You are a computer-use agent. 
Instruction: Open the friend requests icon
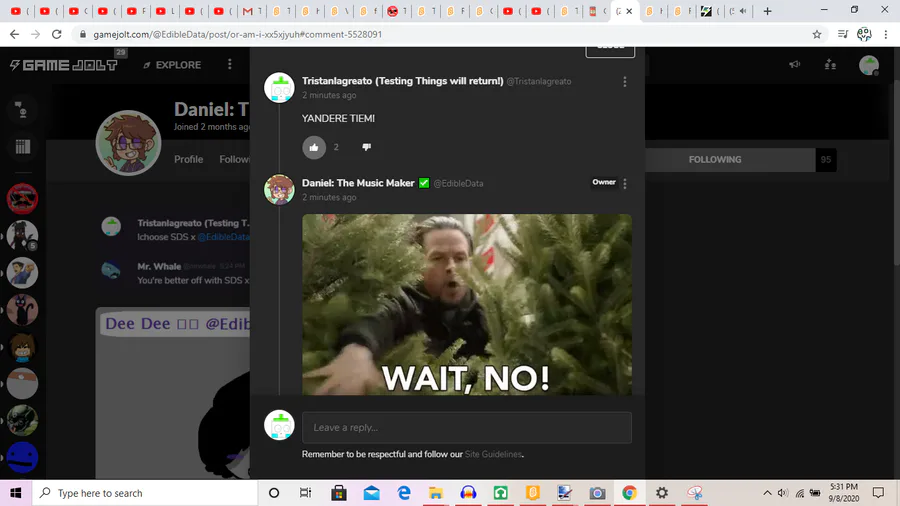coord(830,64)
